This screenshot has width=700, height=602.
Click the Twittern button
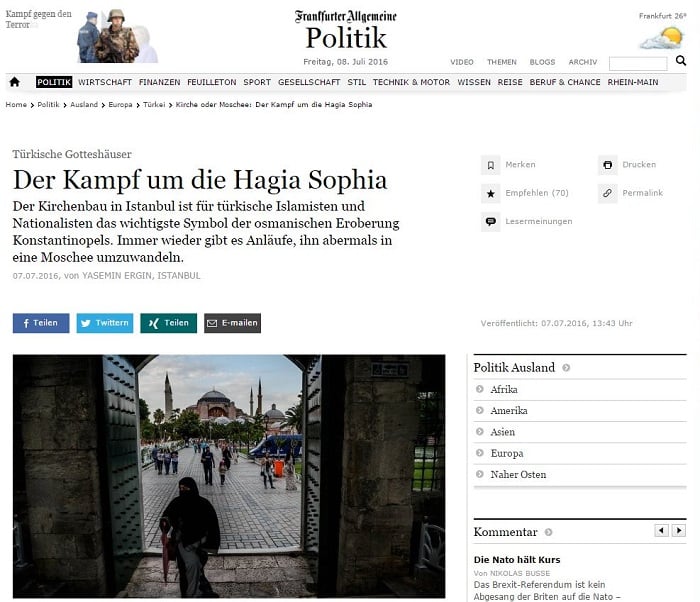[105, 323]
